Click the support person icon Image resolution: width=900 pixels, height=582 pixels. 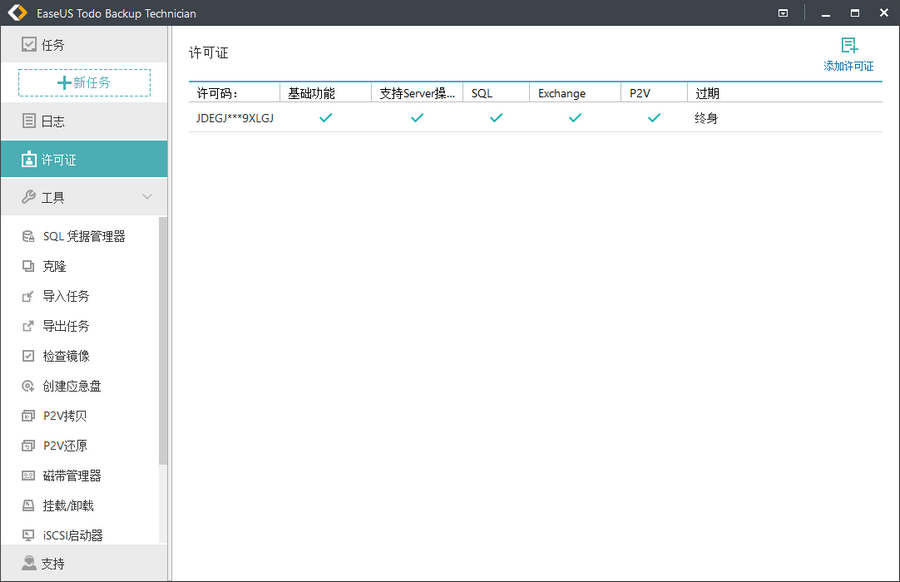[x=29, y=563]
